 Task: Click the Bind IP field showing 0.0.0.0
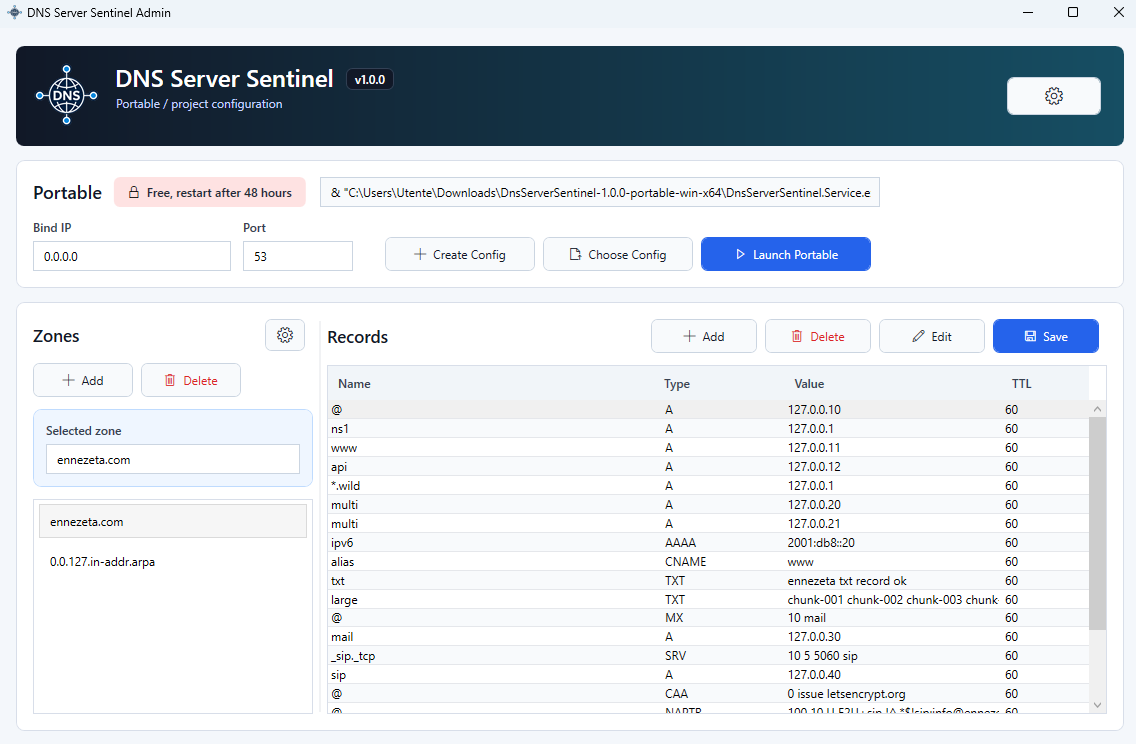pyautogui.click(x=132, y=256)
